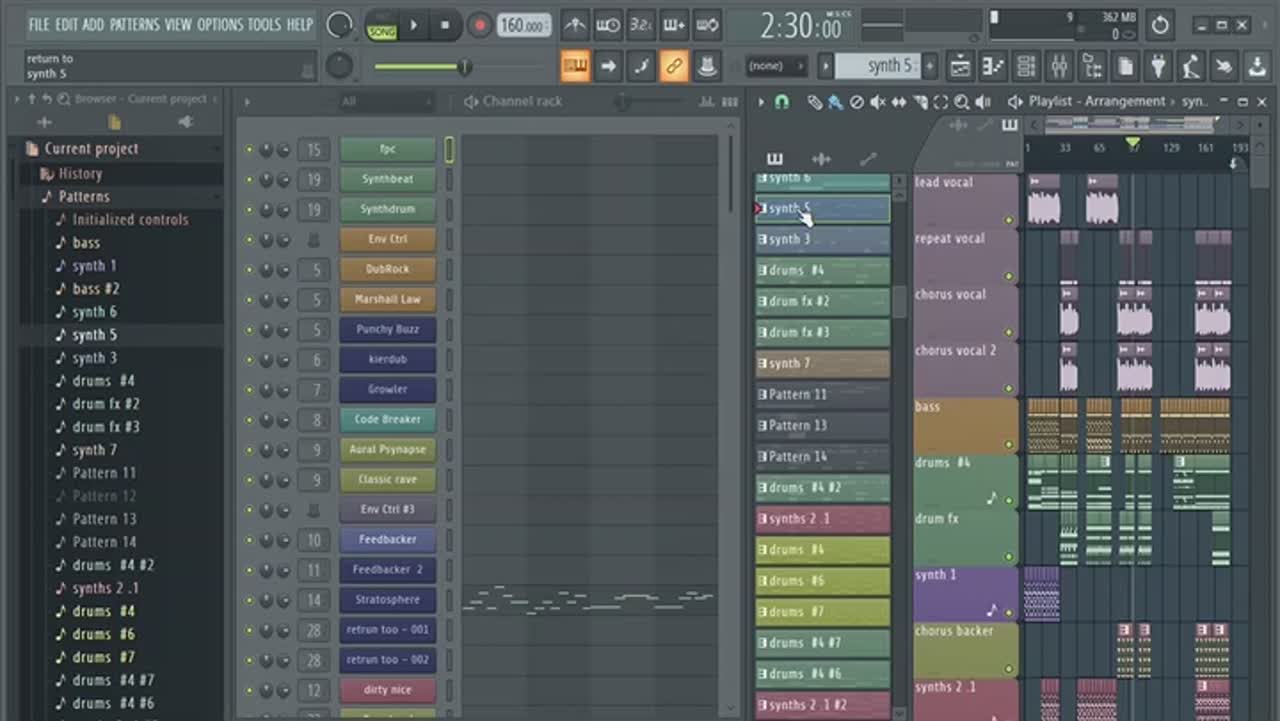Collapse the Patterns folder in browser
Image resolution: width=1280 pixels, height=721 pixels.
click(84, 197)
